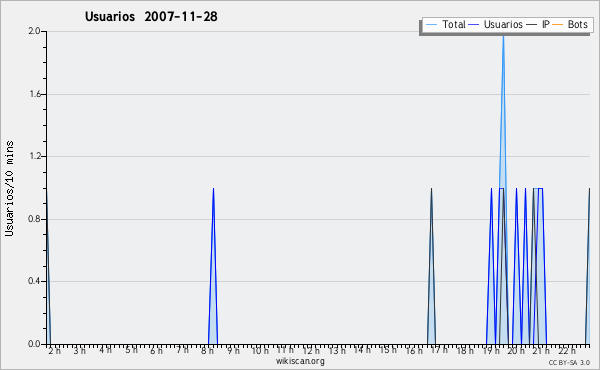Click the y-axis value 0.4
This screenshot has width=600, height=370.
[x=34, y=281]
